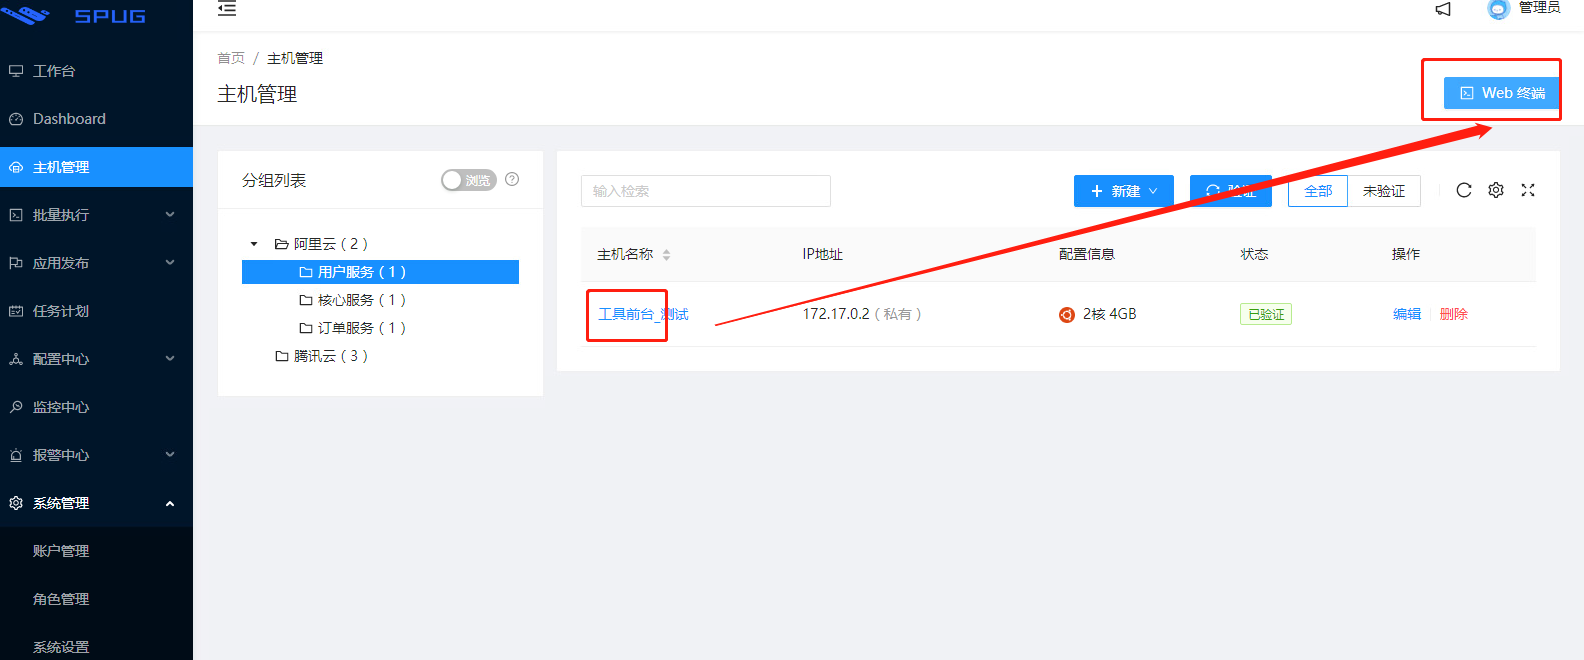The image size is (1584, 660).
Task: Expand the 报警中心 submenu
Action: tap(96, 455)
